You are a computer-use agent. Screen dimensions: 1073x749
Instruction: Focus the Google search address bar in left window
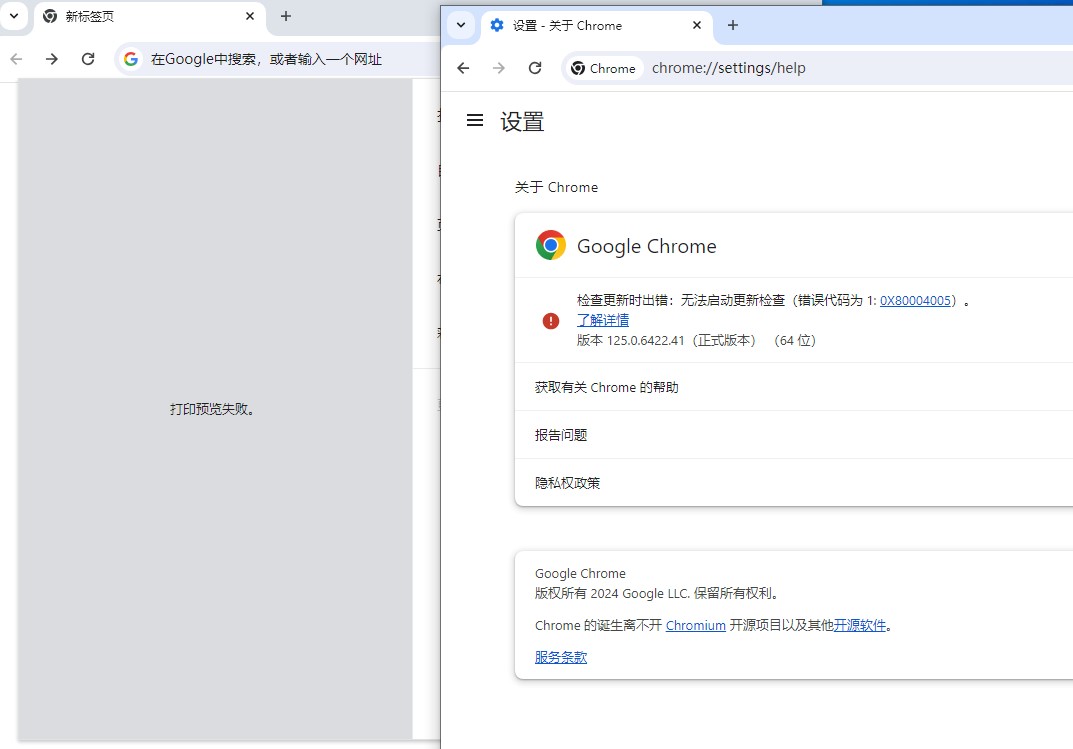(x=277, y=59)
